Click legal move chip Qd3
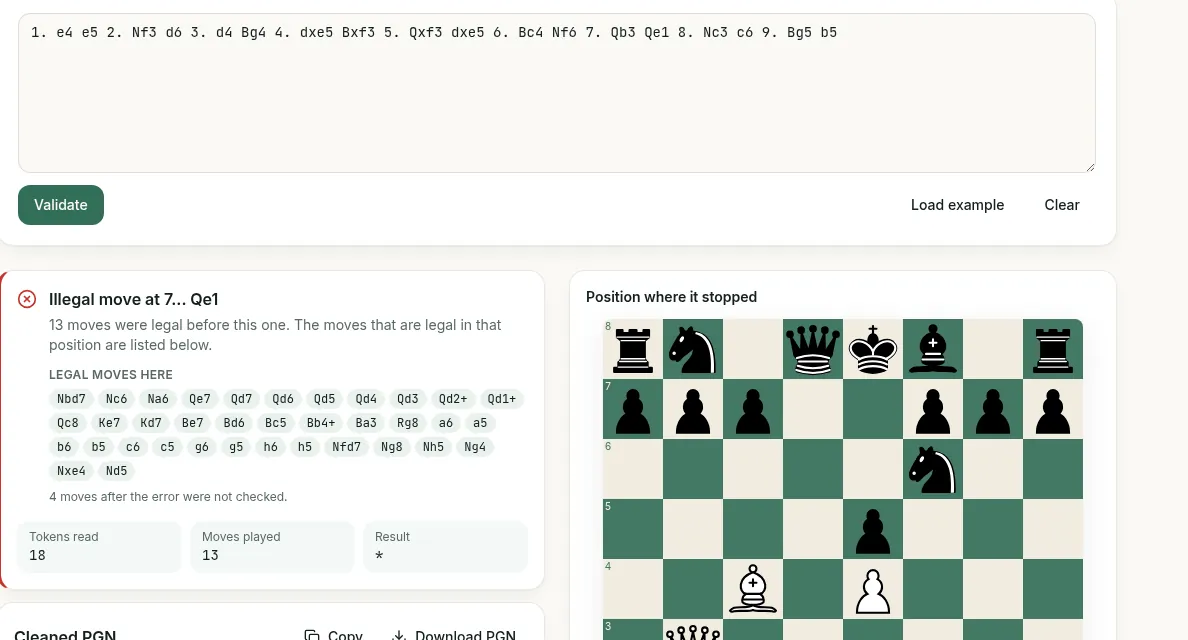 (408, 399)
